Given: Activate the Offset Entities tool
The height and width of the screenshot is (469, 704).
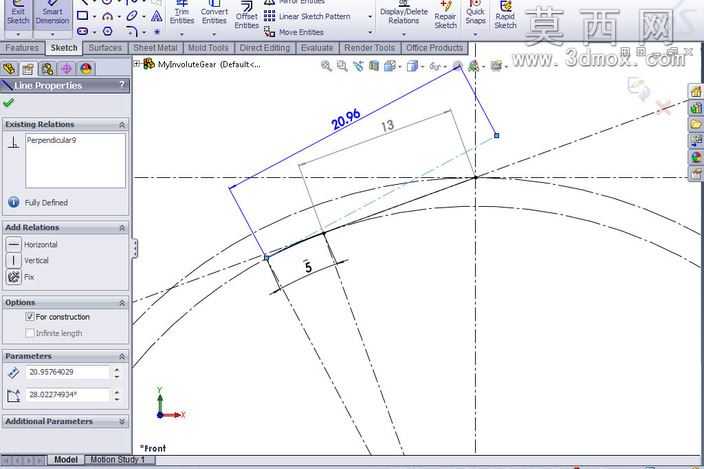Looking at the screenshot, I should 246,16.
